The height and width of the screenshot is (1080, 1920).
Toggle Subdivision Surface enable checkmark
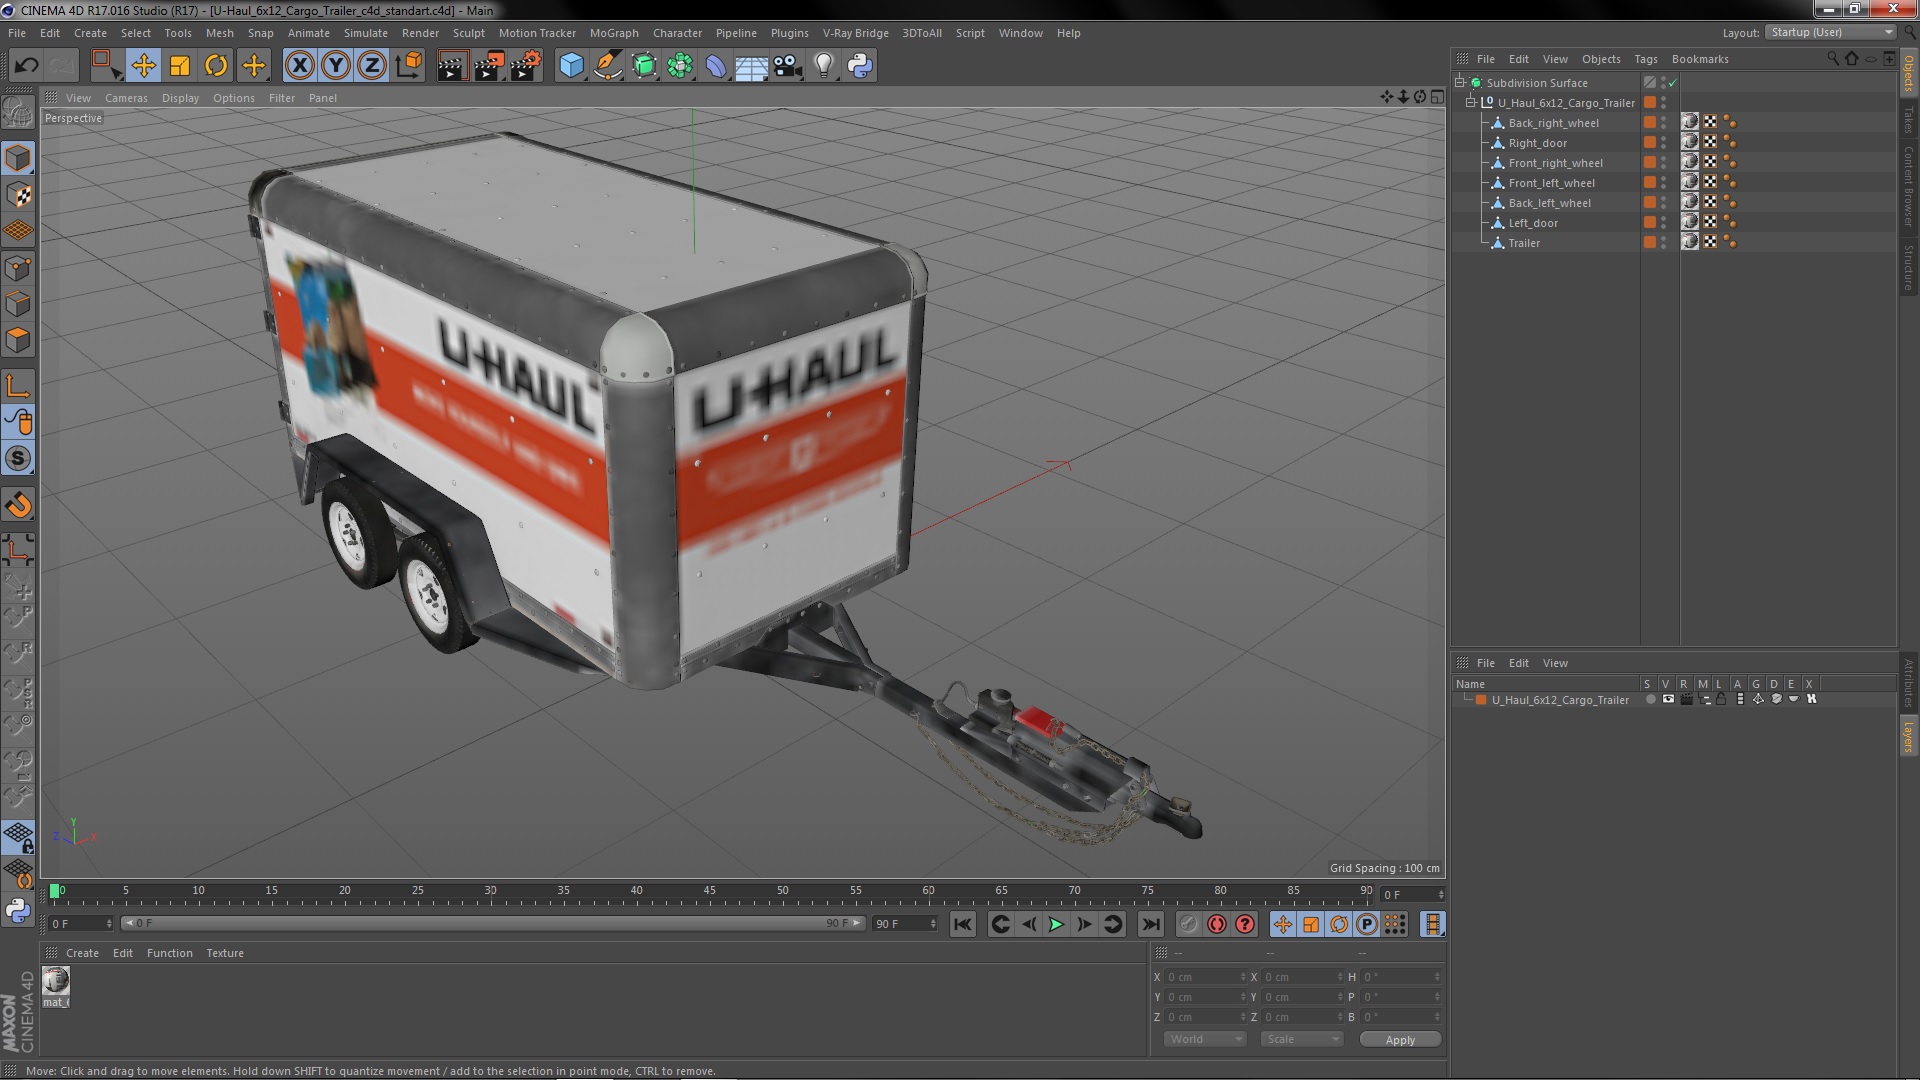point(1672,83)
